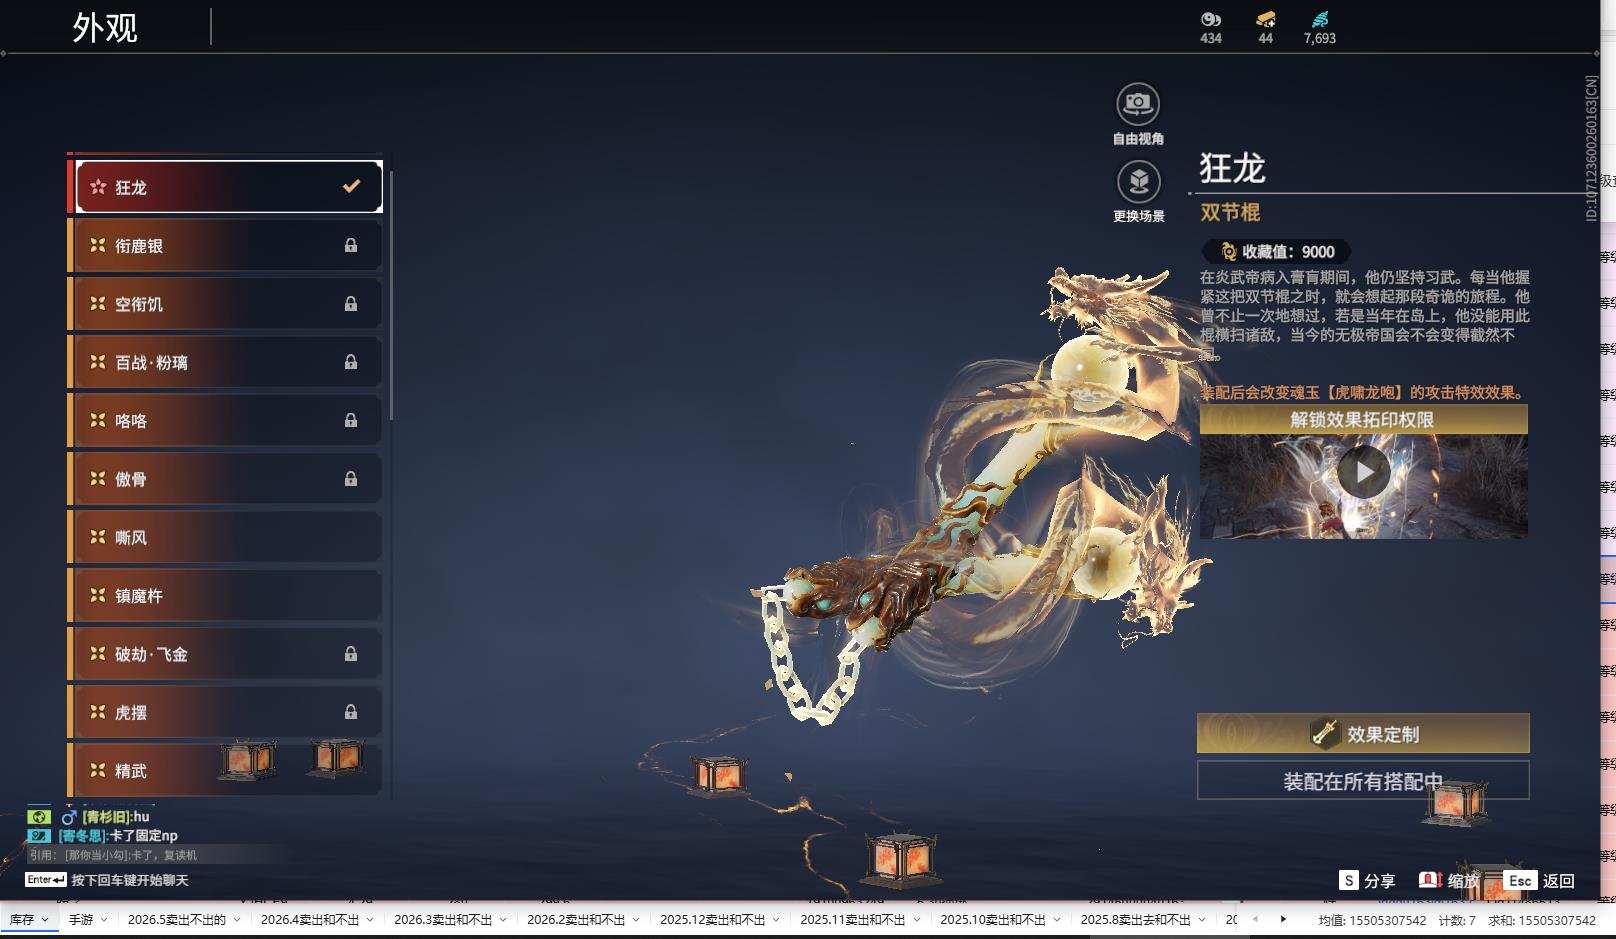The image size is (1616, 939).
Task: Open the 2025.11卖出和不出 sheet tab
Action: pos(852,919)
